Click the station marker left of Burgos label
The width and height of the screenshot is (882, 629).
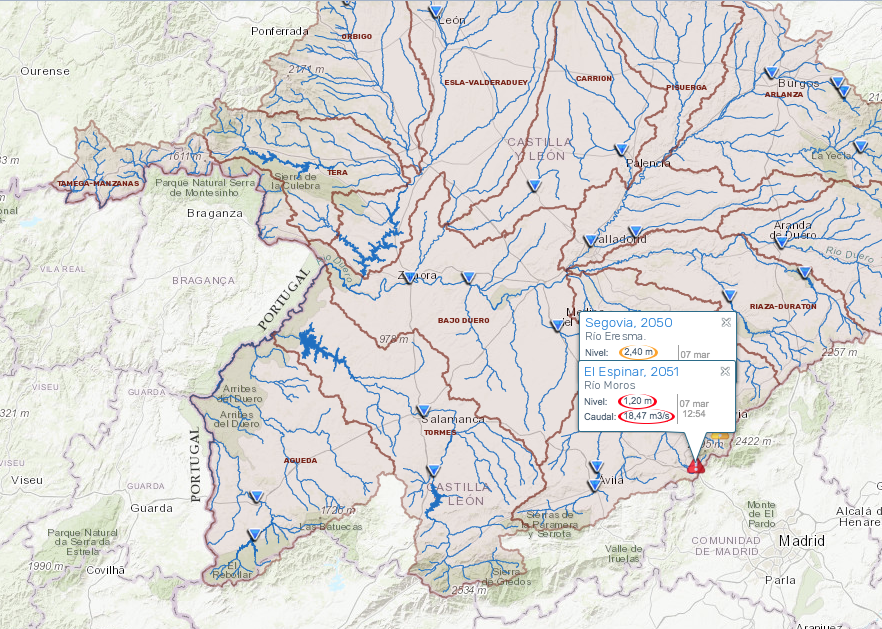pyautogui.click(x=771, y=73)
